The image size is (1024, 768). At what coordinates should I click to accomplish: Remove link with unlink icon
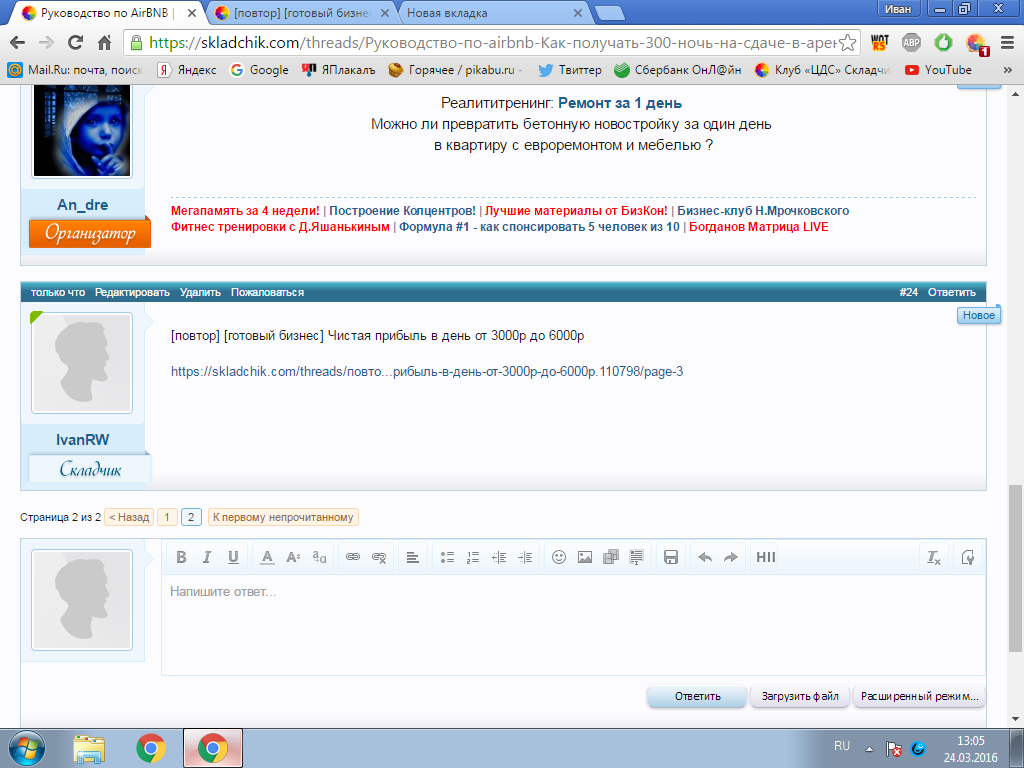[x=379, y=557]
